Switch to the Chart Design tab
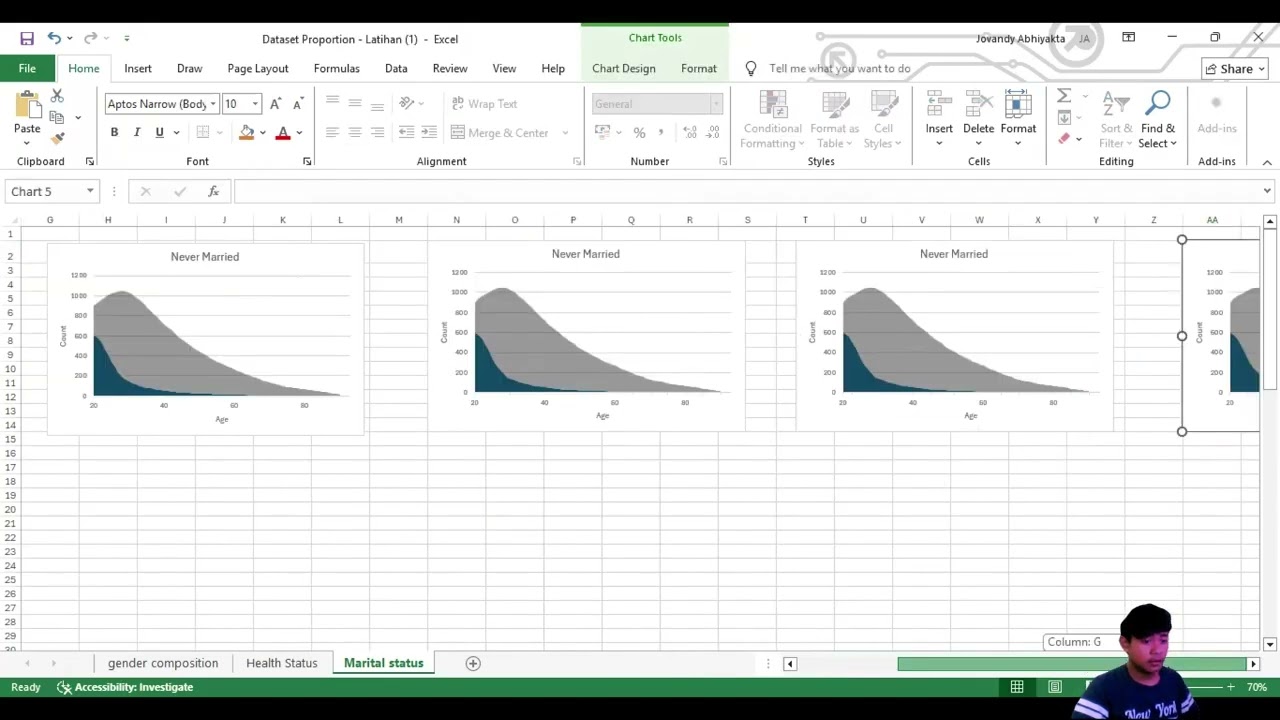1280x720 pixels. tap(623, 68)
